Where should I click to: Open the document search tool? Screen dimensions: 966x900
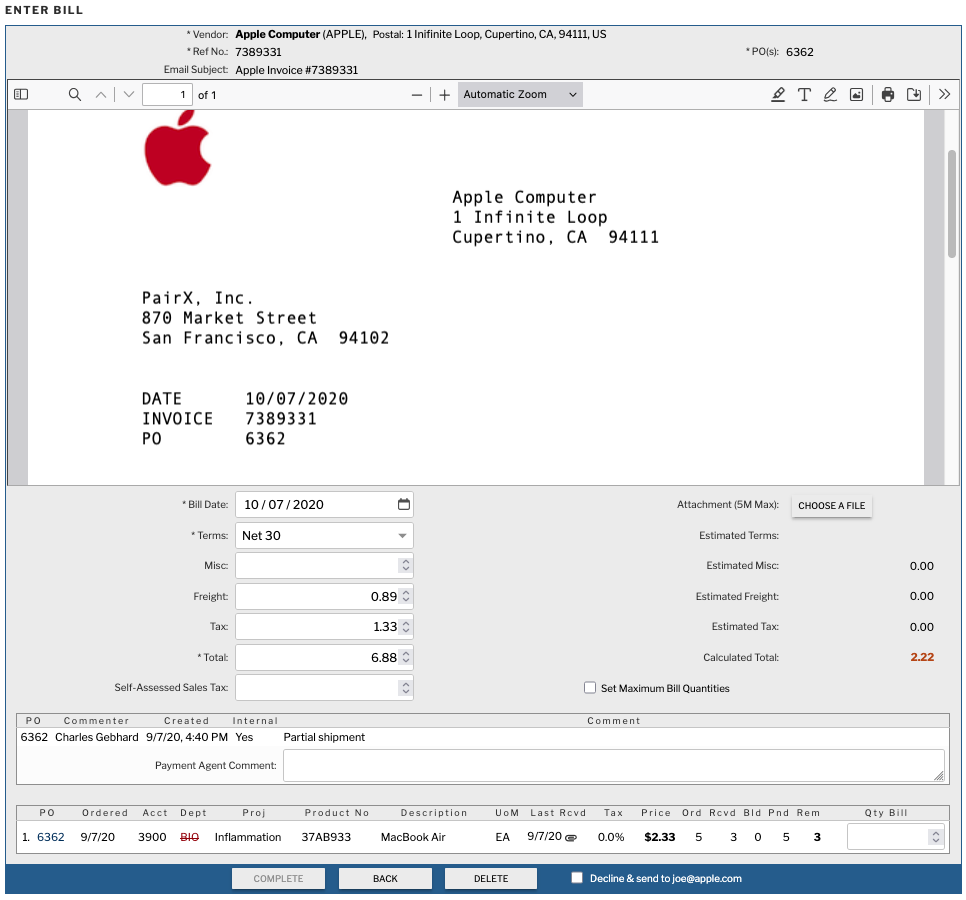tap(74, 93)
